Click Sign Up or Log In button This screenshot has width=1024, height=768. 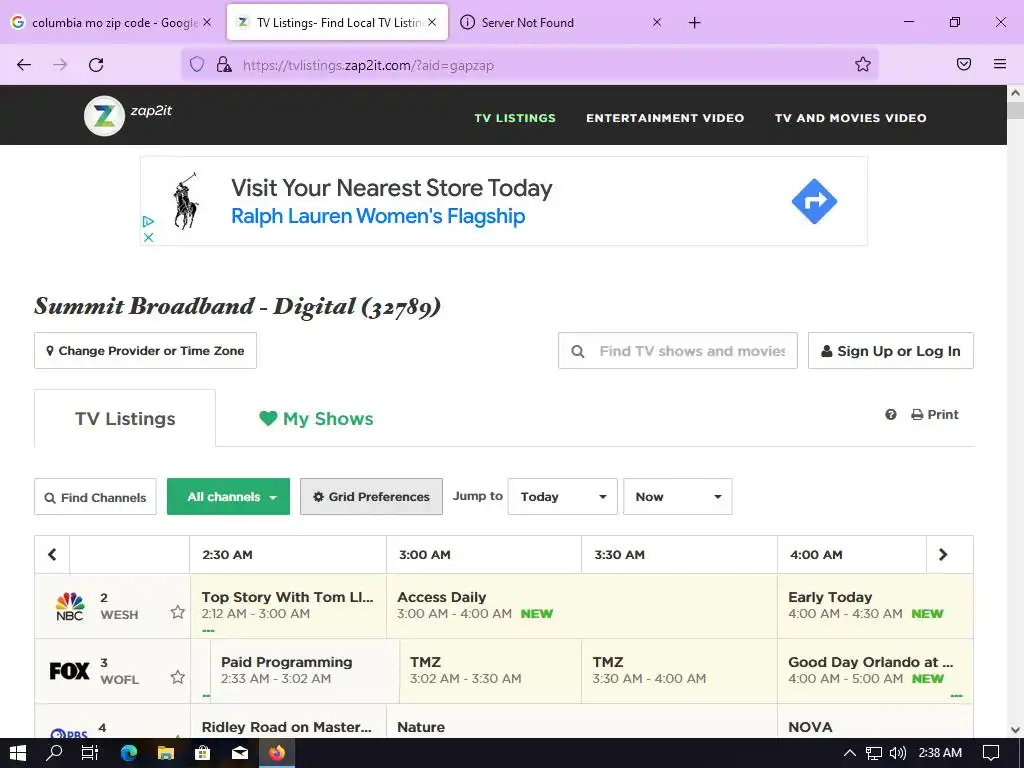coord(891,351)
